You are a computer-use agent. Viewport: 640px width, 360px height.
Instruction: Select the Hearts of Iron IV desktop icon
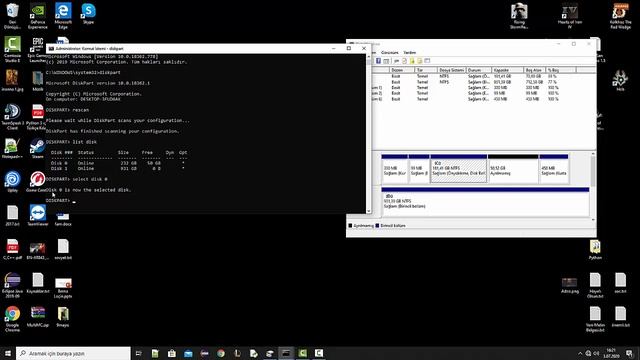click(x=570, y=16)
